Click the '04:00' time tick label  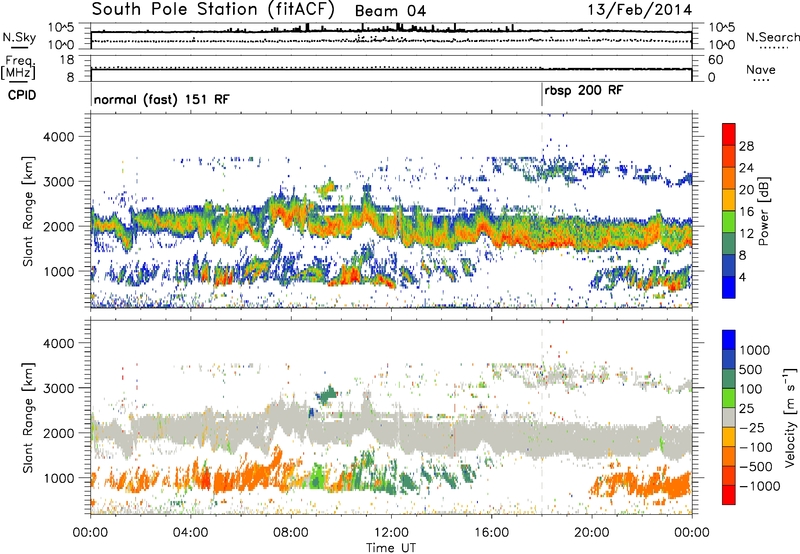pyautogui.click(x=191, y=533)
